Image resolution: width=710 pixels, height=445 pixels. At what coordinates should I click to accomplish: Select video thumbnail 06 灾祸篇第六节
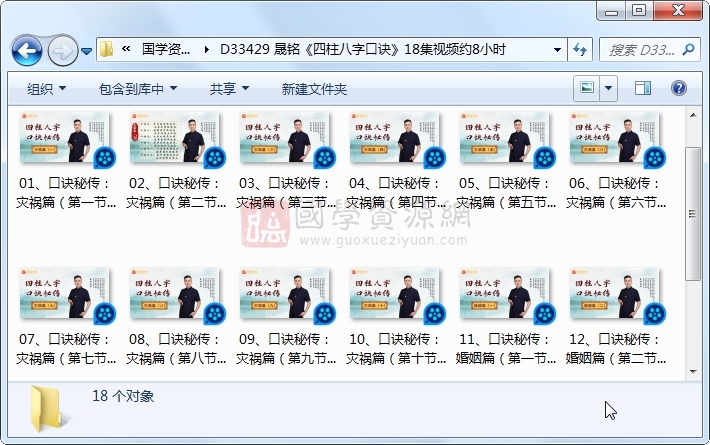(x=617, y=139)
